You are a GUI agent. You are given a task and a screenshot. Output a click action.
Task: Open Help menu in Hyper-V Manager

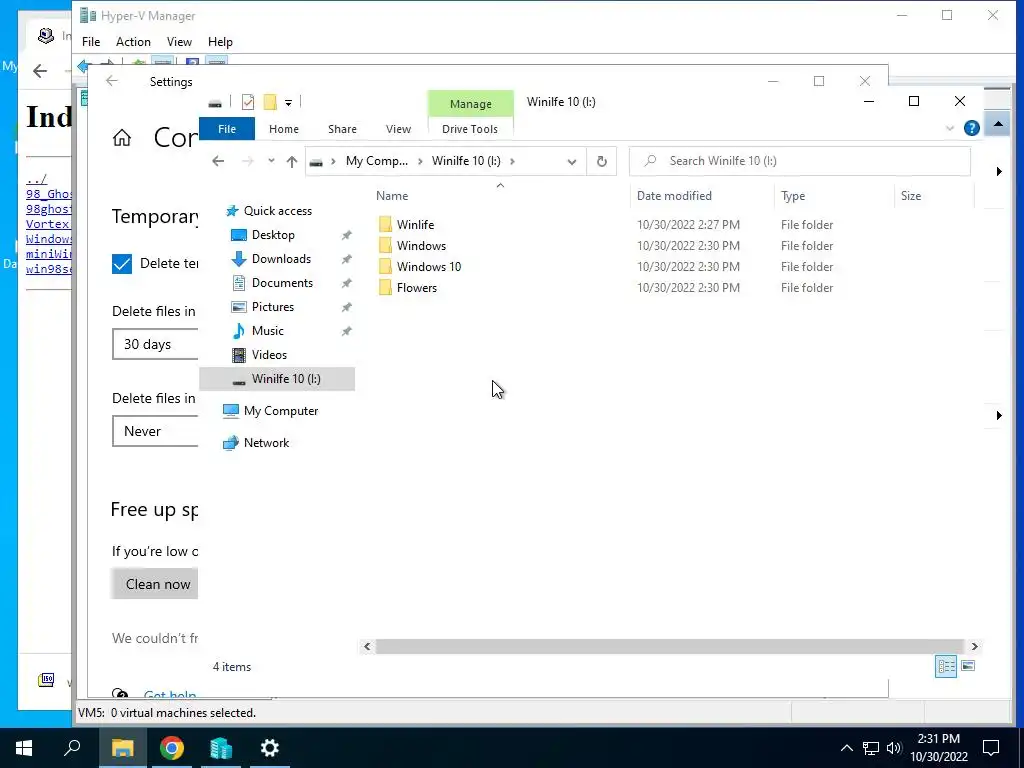tap(220, 42)
